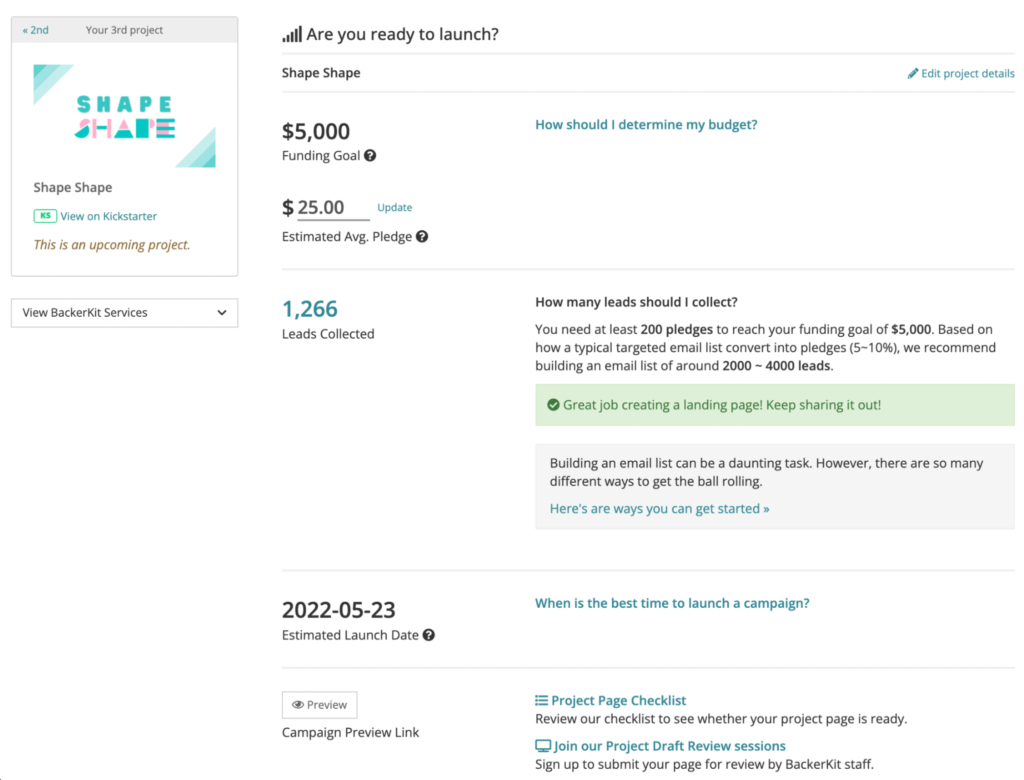Open the View BackerKit Services dropdown
The width and height of the screenshot is (1024, 780).
click(125, 313)
